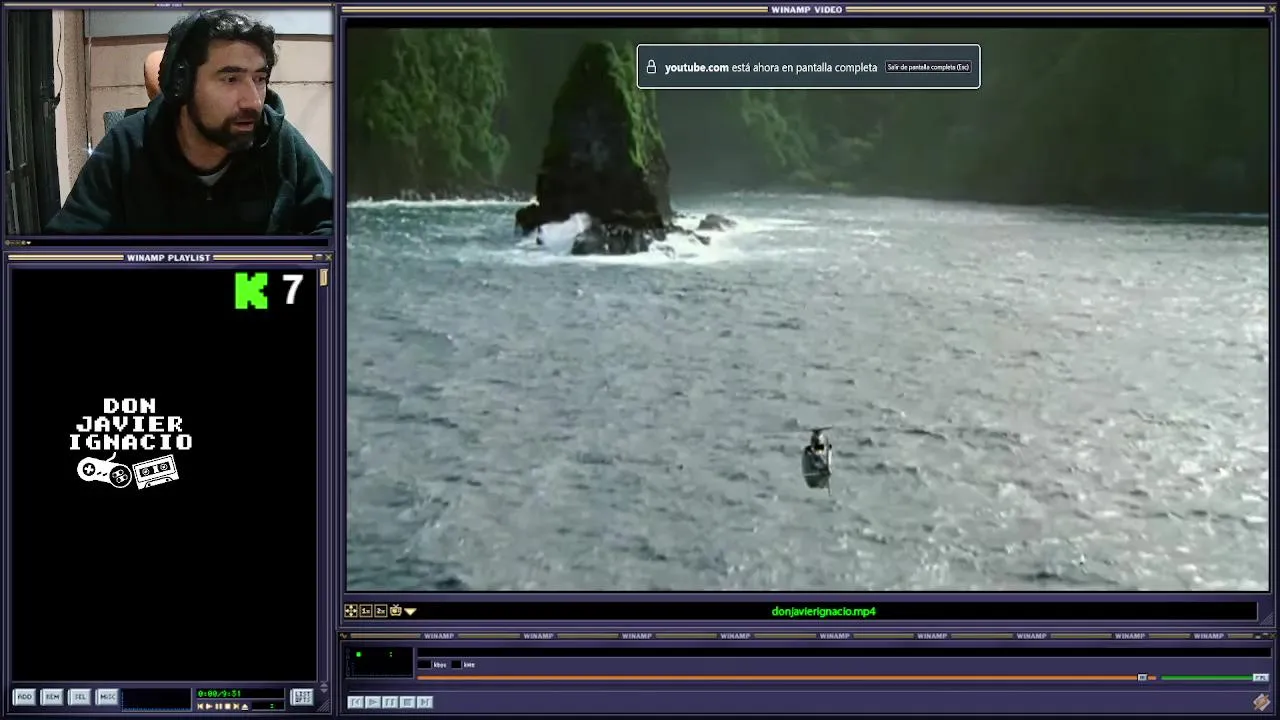
Task: Click Next track in main Winamp window
Action: pyautogui.click(x=425, y=702)
